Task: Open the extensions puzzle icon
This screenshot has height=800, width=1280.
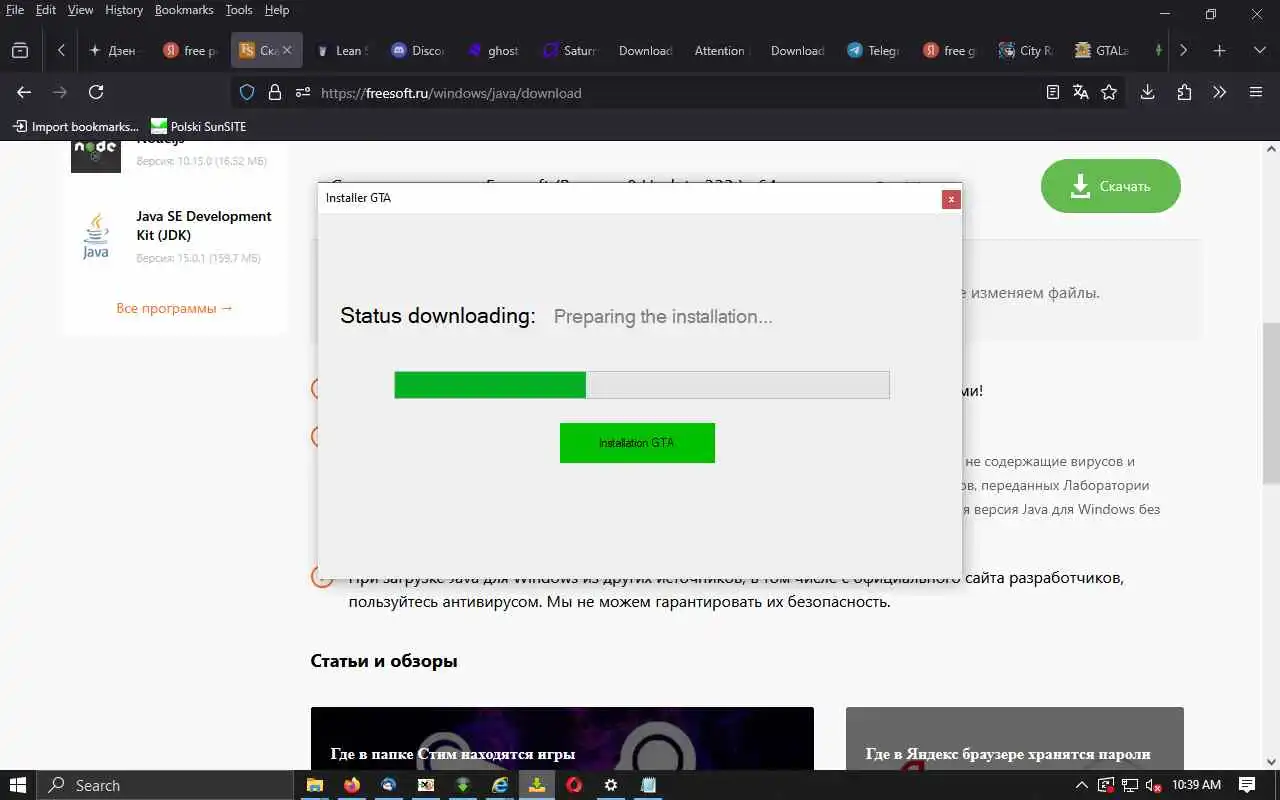Action: pos(1184,92)
